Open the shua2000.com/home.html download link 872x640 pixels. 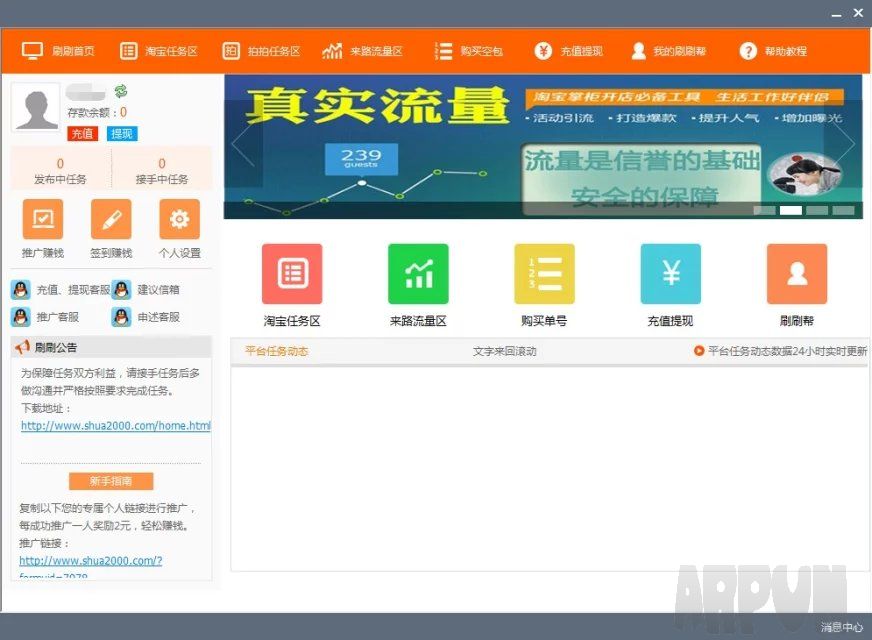click(x=115, y=426)
